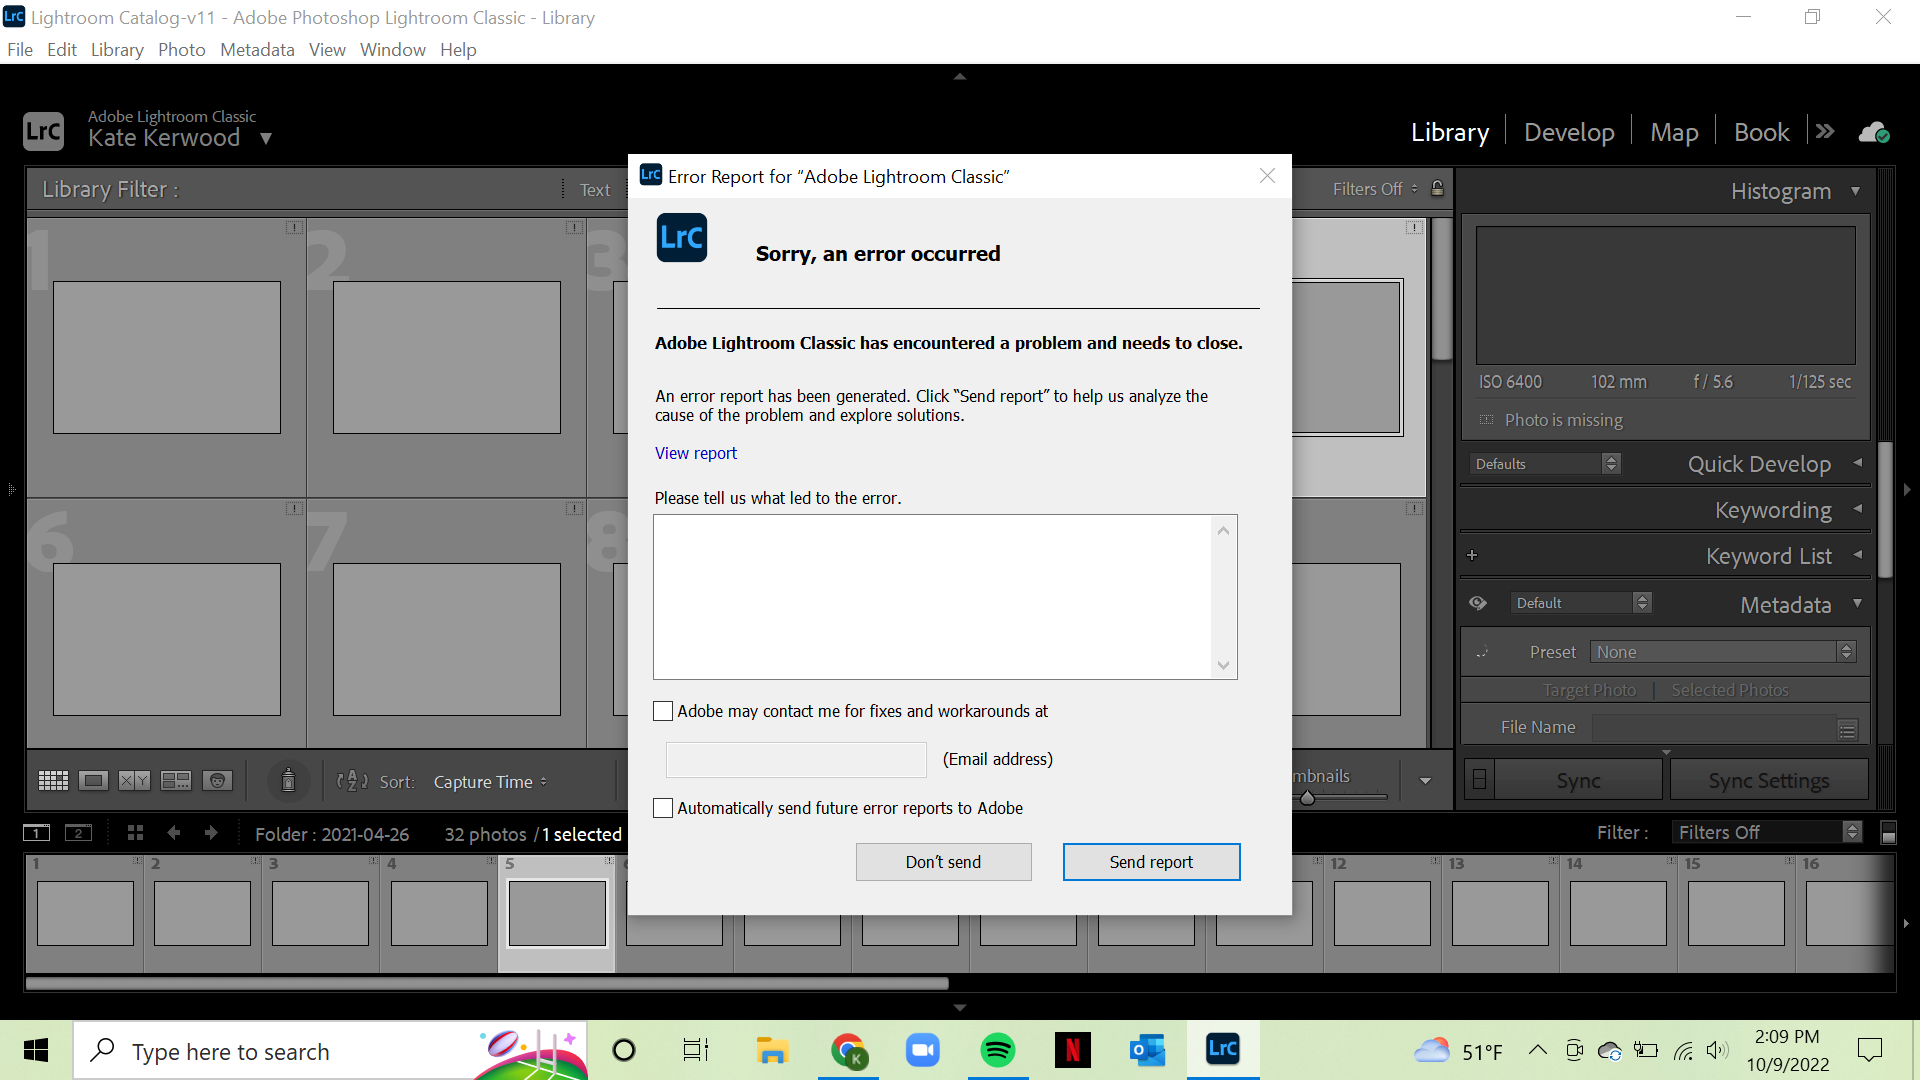Open the metadata Preset None dropdown
Image resolution: width=1920 pixels, height=1080 pixels.
point(1722,652)
